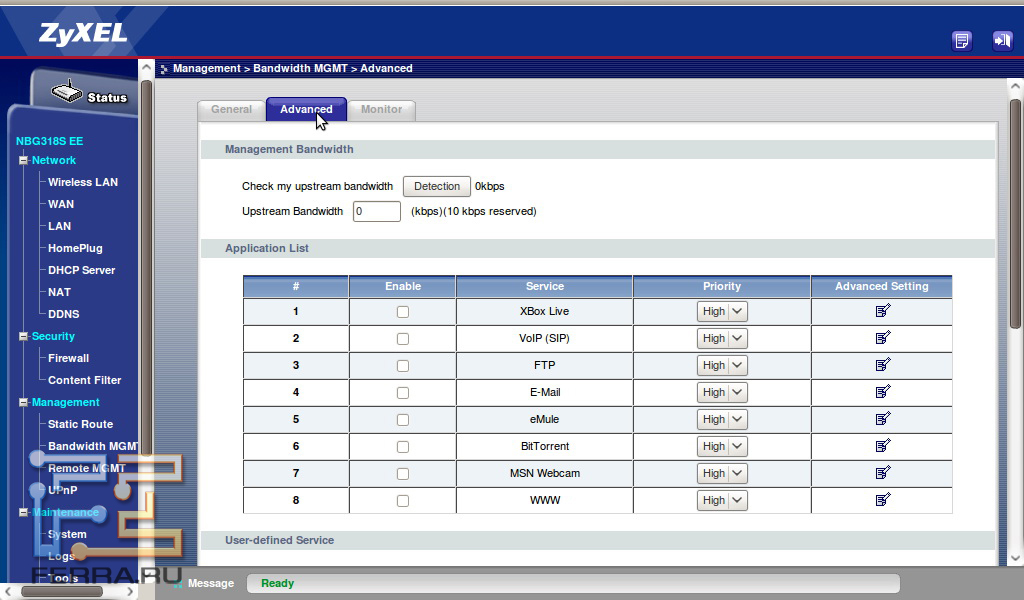The height and width of the screenshot is (600, 1024).
Task: Edit advanced setting for XBox Live
Action: [x=882, y=311]
